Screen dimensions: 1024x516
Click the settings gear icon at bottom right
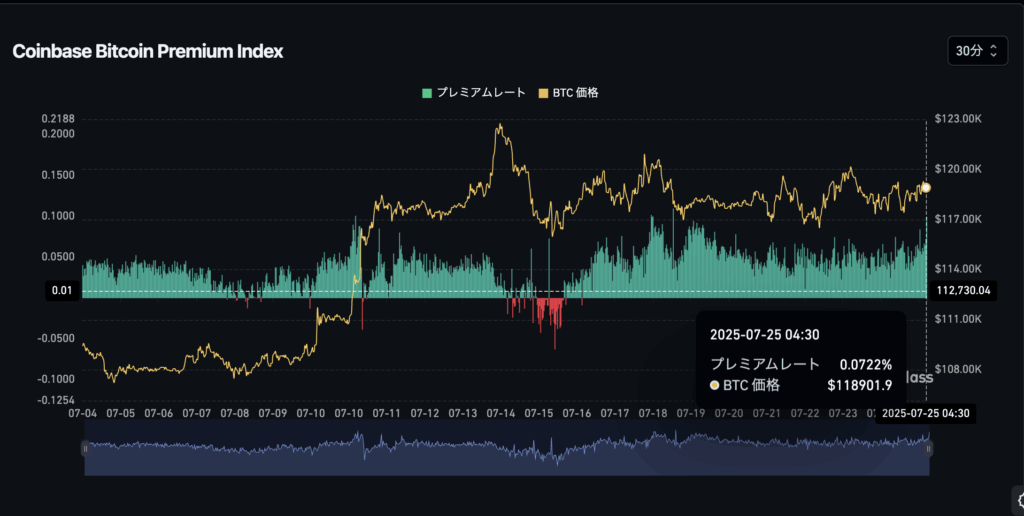(x=1019, y=500)
